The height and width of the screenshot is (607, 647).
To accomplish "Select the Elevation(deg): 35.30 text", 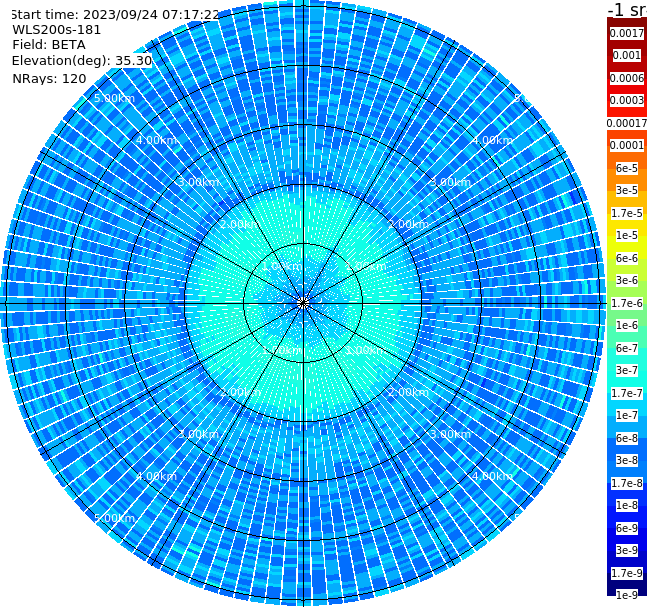I will pyautogui.click(x=82, y=61).
